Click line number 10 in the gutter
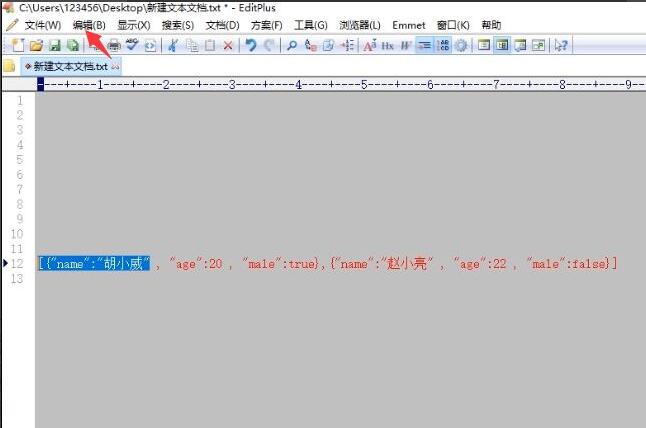Image resolution: width=646 pixels, height=428 pixels. [x=16, y=234]
